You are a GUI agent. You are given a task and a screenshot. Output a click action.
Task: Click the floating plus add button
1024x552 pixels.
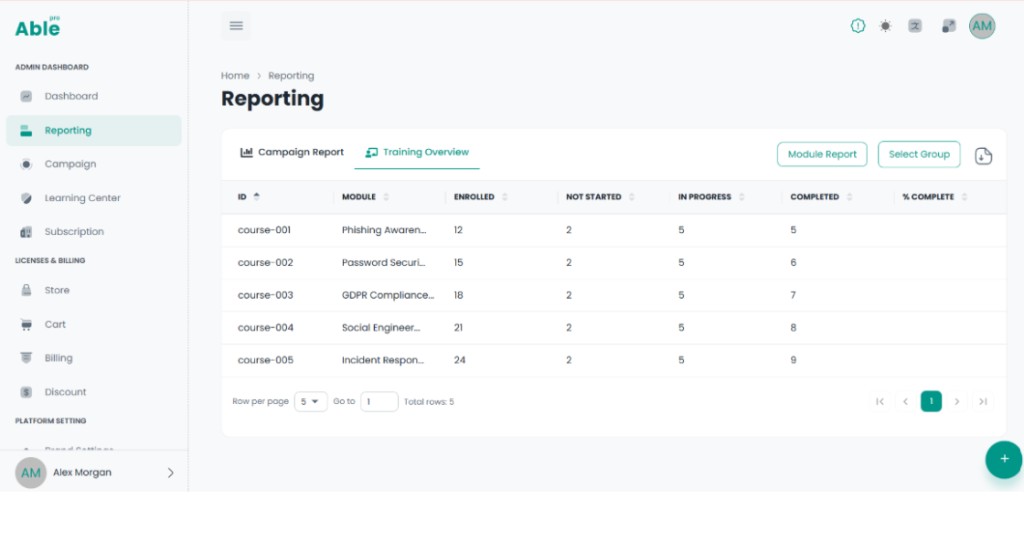pyautogui.click(x=1004, y=459)
